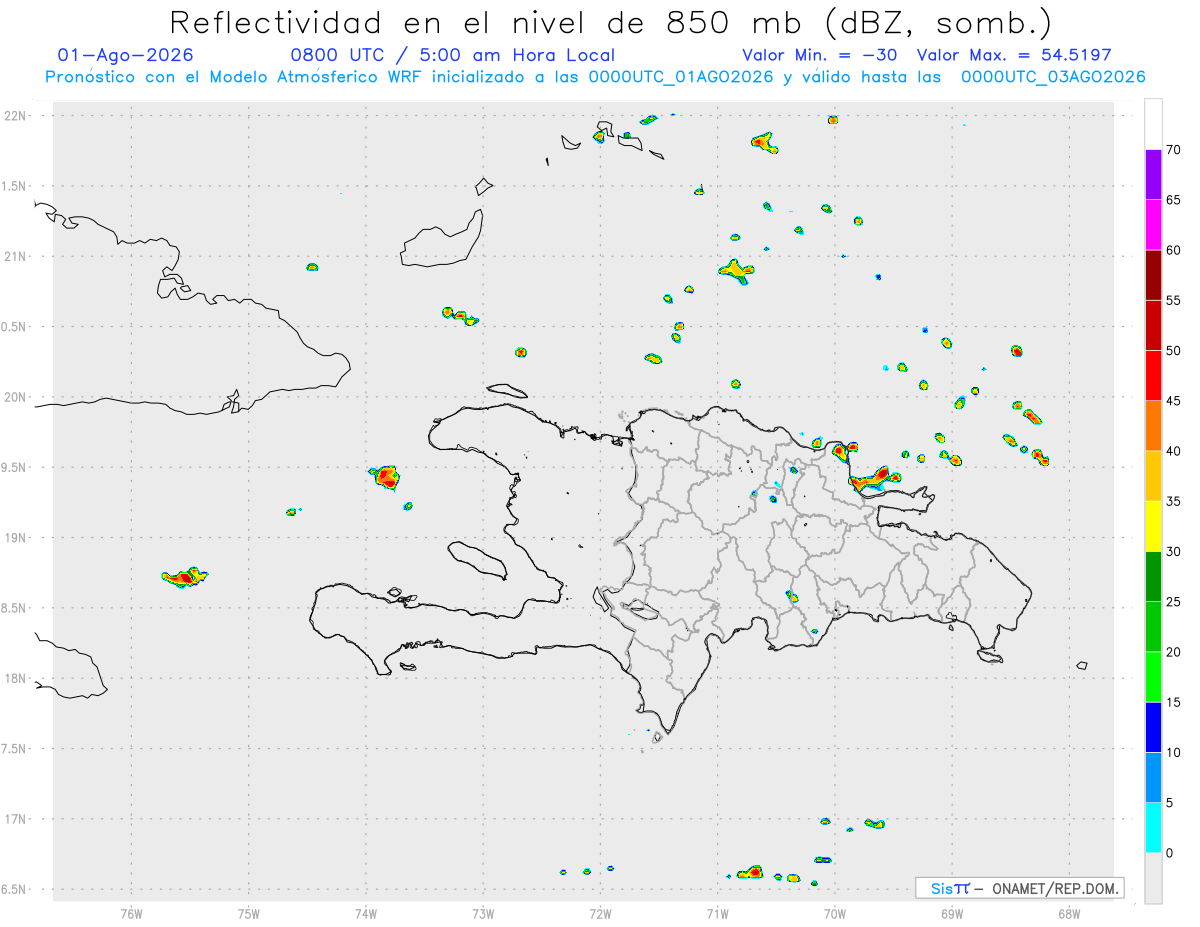
Task: Pick the orange 40–45 dBZ legend band
Action: point(1153,426)
